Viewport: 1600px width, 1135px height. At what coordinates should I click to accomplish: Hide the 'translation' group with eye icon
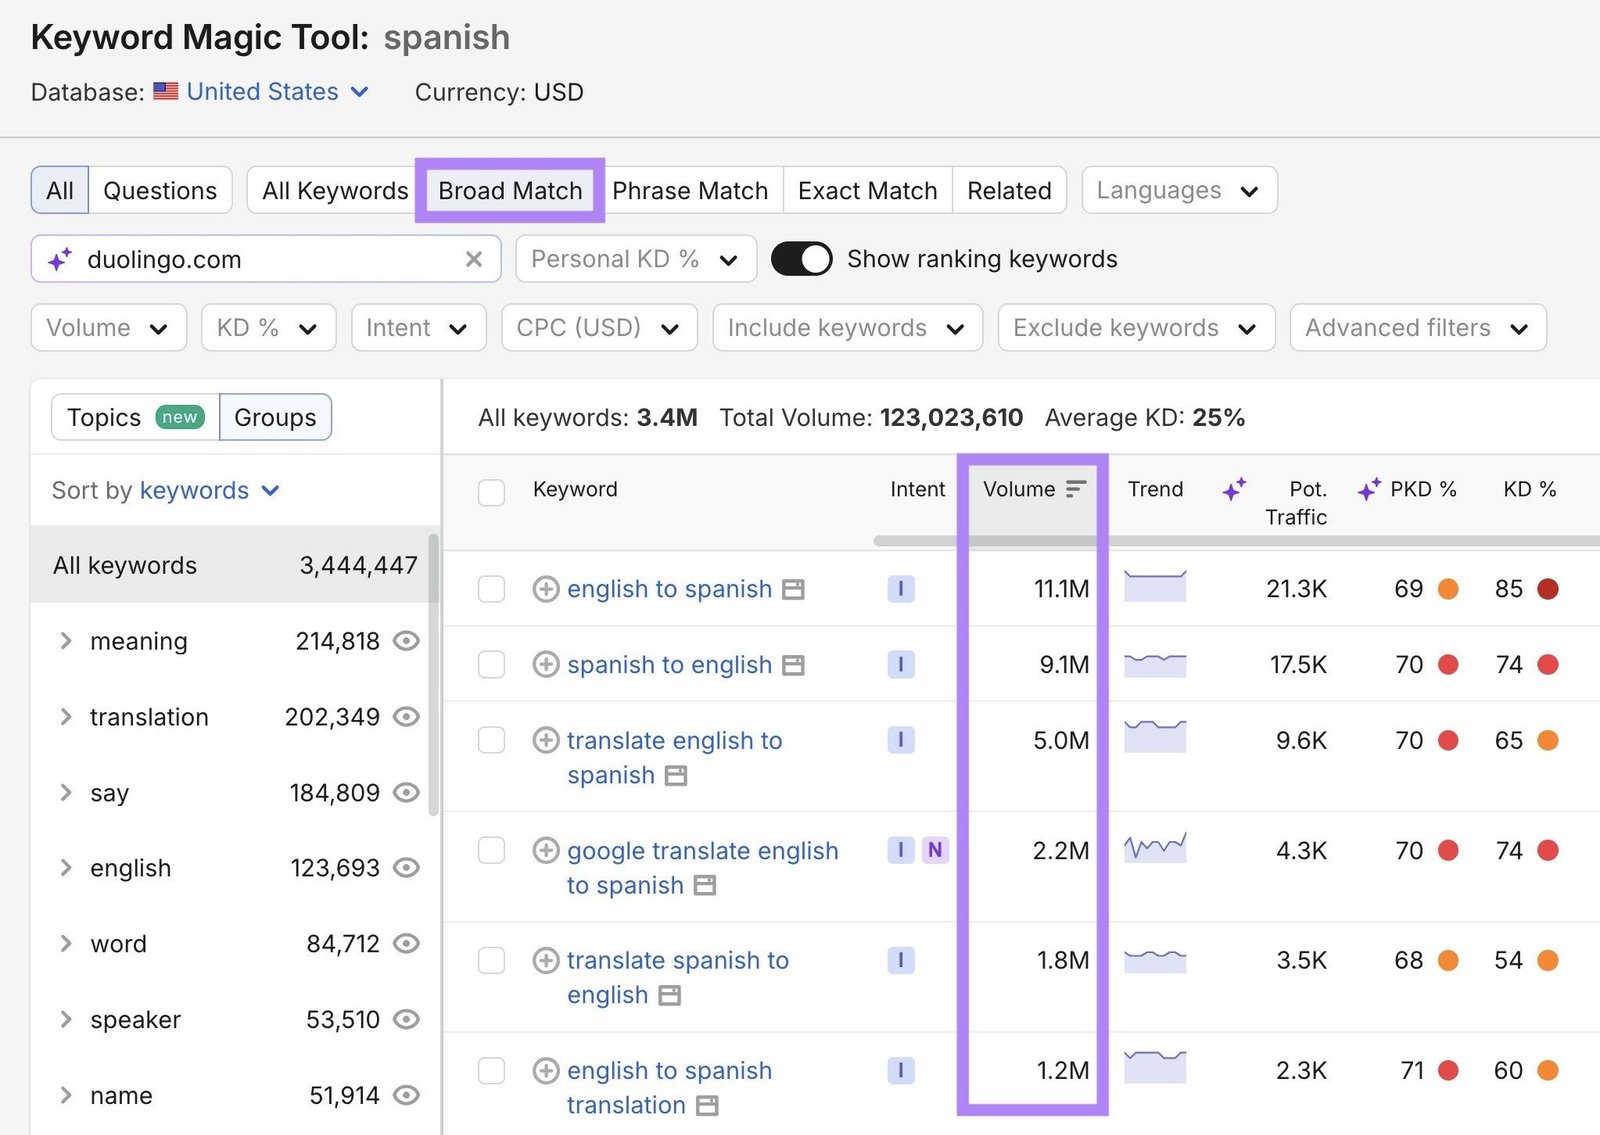tap(406, 717)
